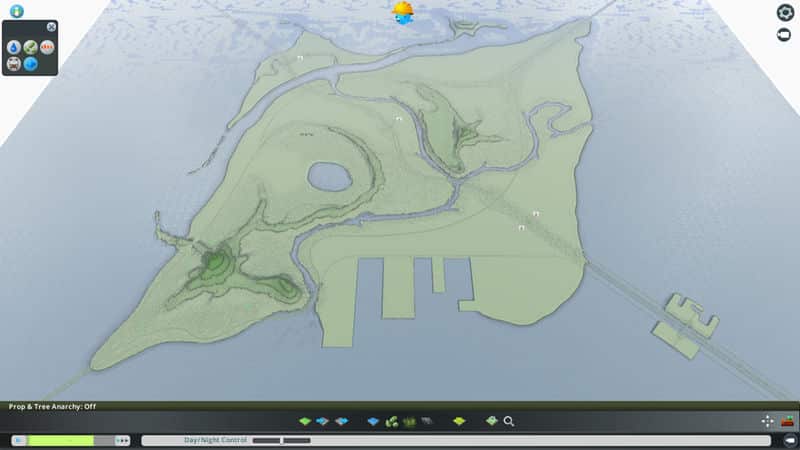Select the water drop info view
This screenshot has height=450, width=800.
coord(14,47)
